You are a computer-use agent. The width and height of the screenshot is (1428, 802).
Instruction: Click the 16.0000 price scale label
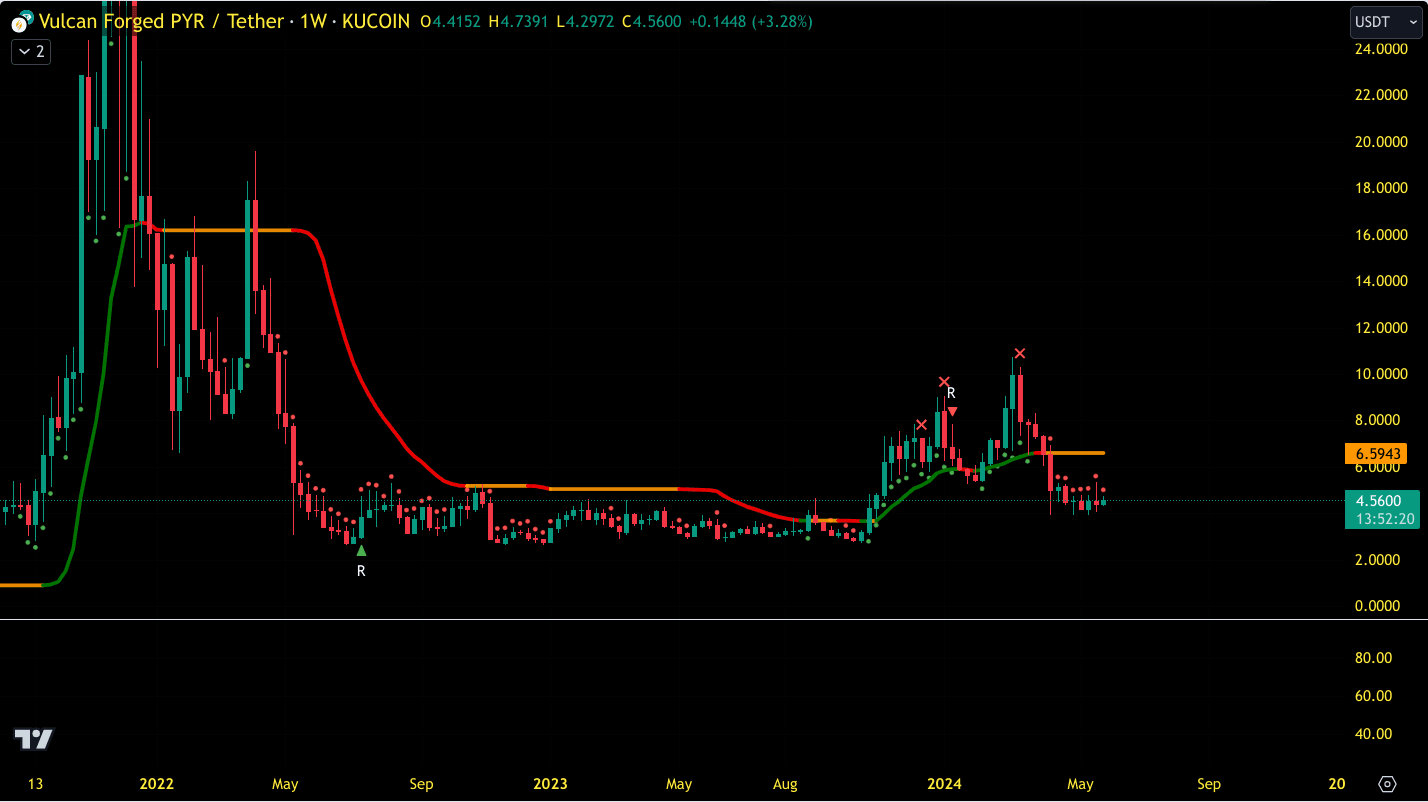click(1381, 235)
